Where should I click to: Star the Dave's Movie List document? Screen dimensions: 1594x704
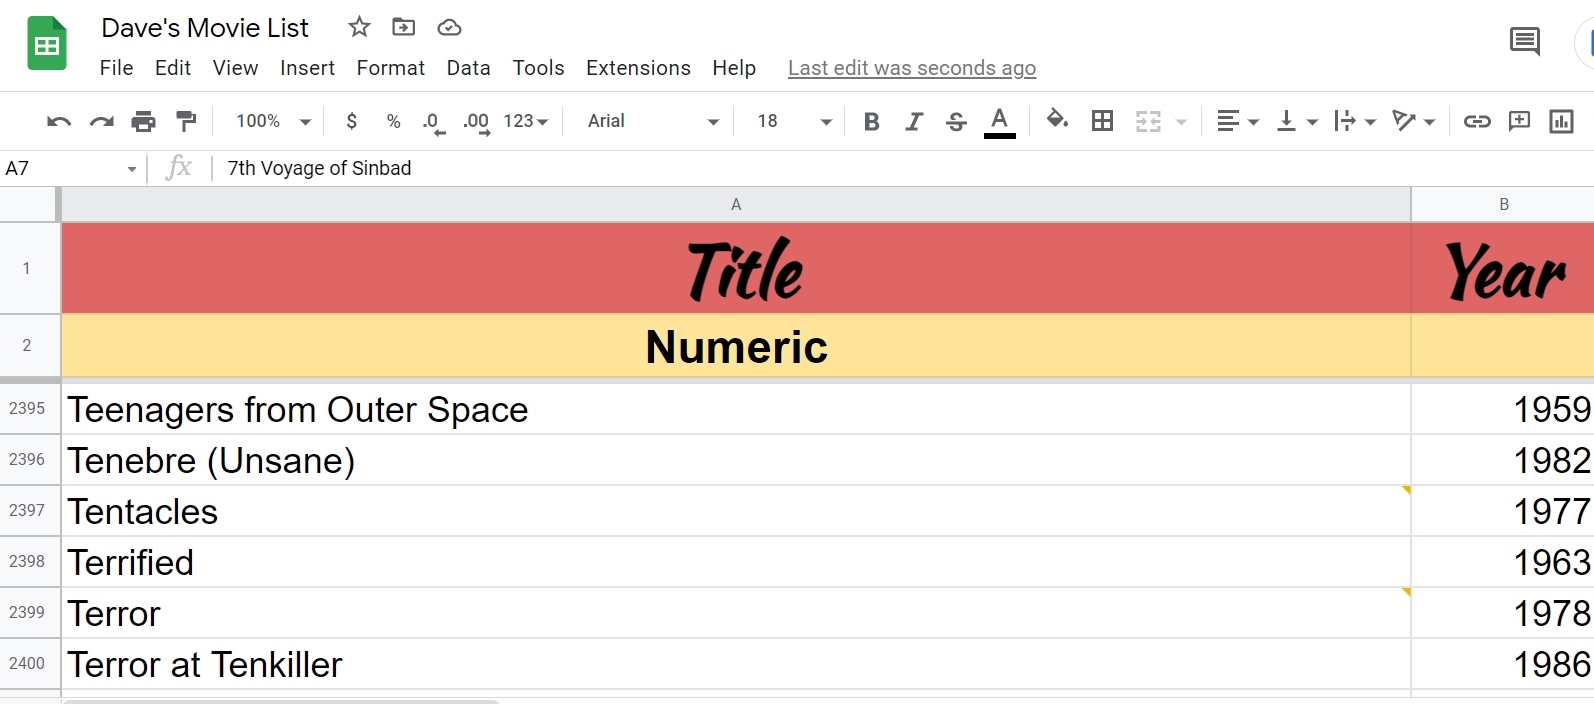[x=359, y=27]
